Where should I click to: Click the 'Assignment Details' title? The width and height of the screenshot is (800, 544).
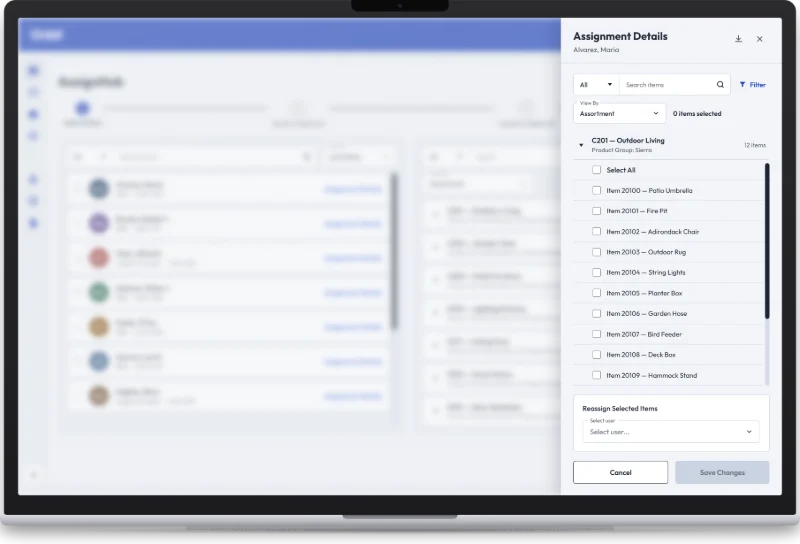click(x=620, y=36)
